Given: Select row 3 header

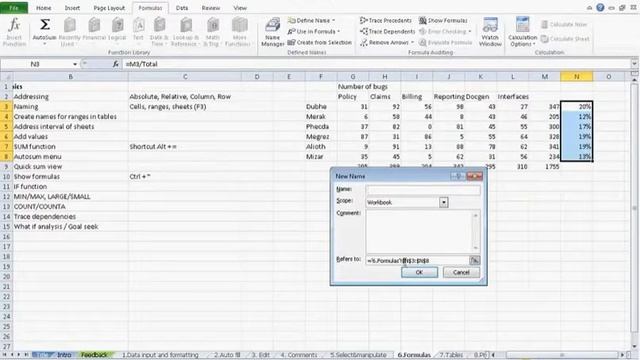Looking at the screenshot, I should (x=6, y=107).
